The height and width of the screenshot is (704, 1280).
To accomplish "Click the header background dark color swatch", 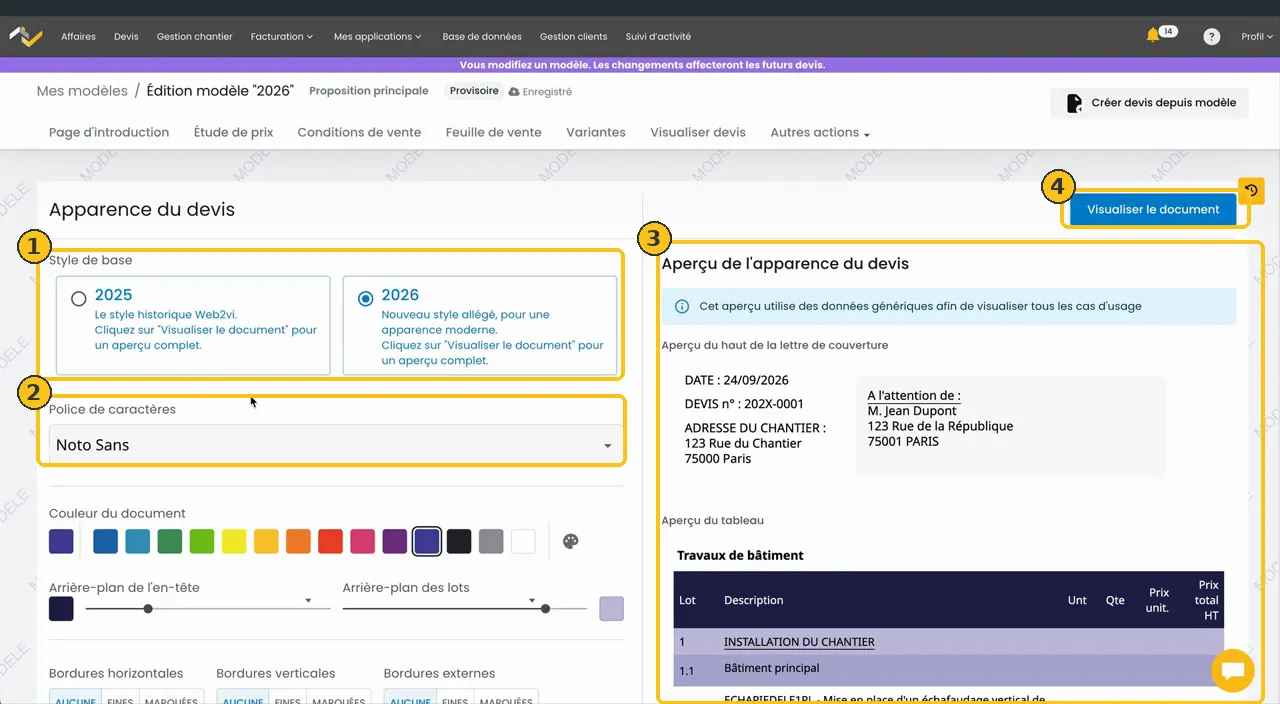I will (61, 608).
